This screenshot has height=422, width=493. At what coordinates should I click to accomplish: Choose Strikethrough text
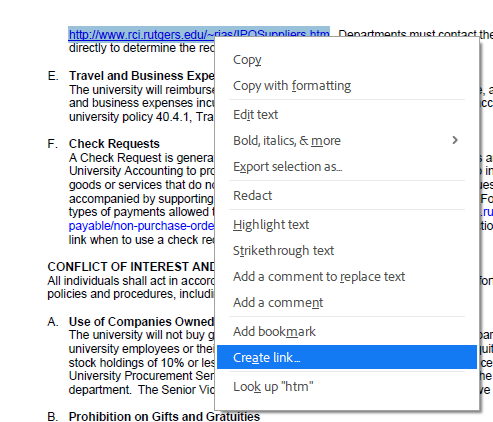(x=347, y=250)
